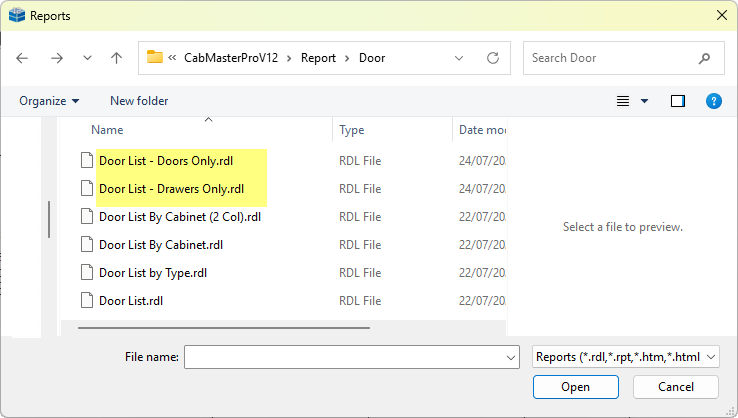The height and width of the screenshot is (418, 738).
Task: Click the search magnifier icon
Action: 706,58
